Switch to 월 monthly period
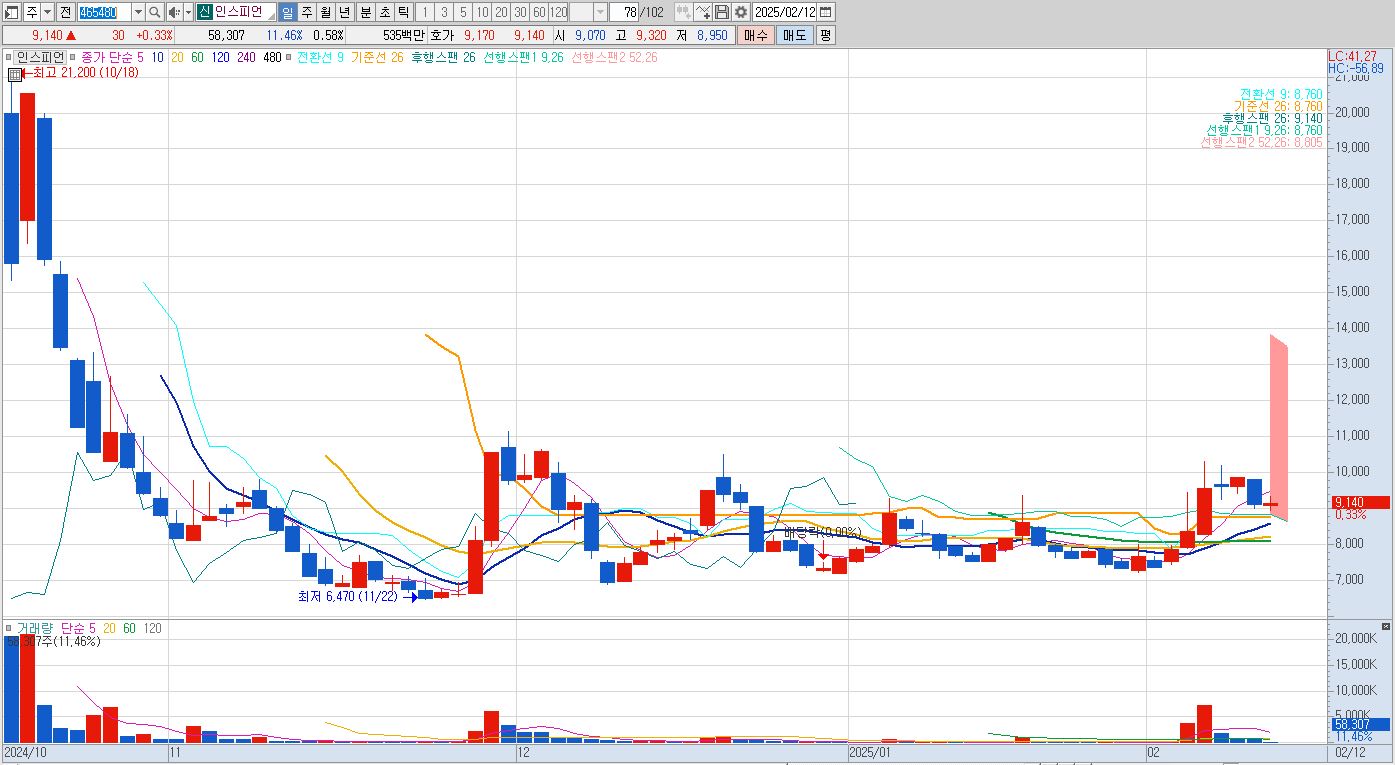This screenshot has width=1395, height=765. [325, 12]
